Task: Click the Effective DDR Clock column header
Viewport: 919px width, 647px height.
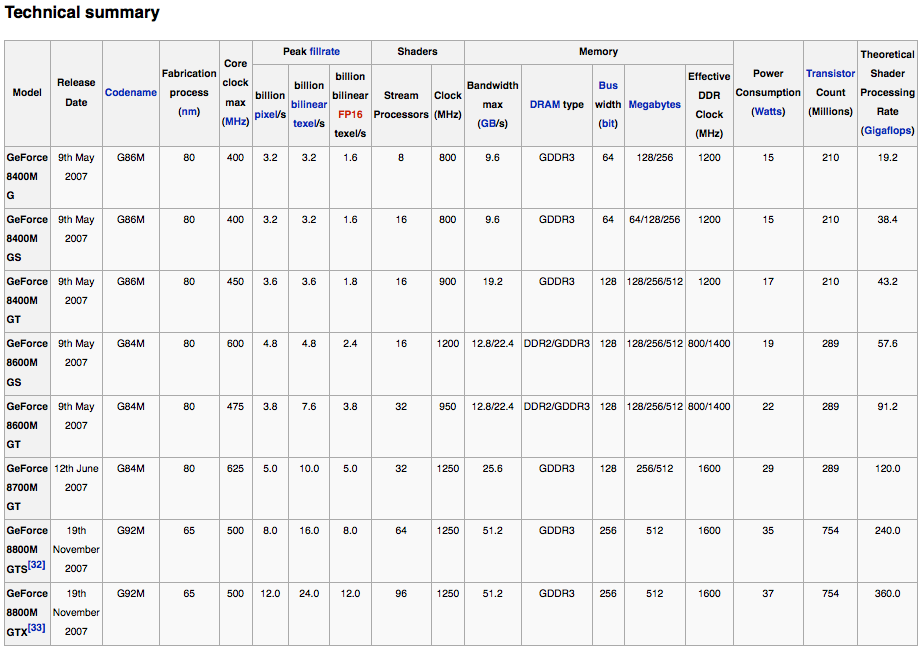Action: (709, 105)
